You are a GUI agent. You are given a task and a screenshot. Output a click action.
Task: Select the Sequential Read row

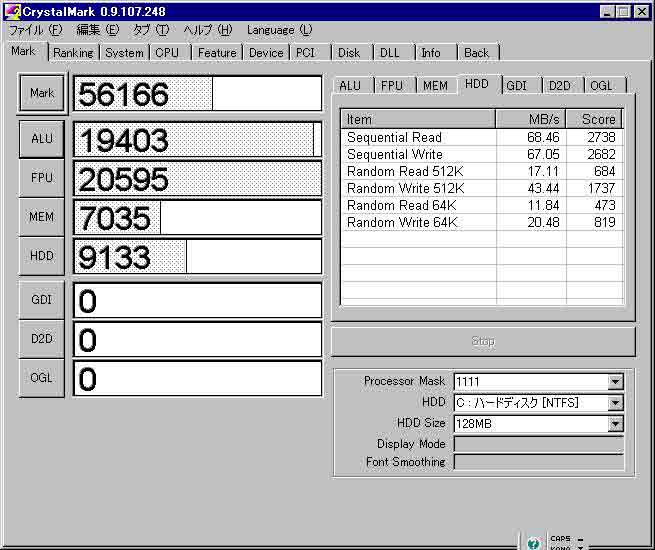pyautogui.click(x=482, y=137)
